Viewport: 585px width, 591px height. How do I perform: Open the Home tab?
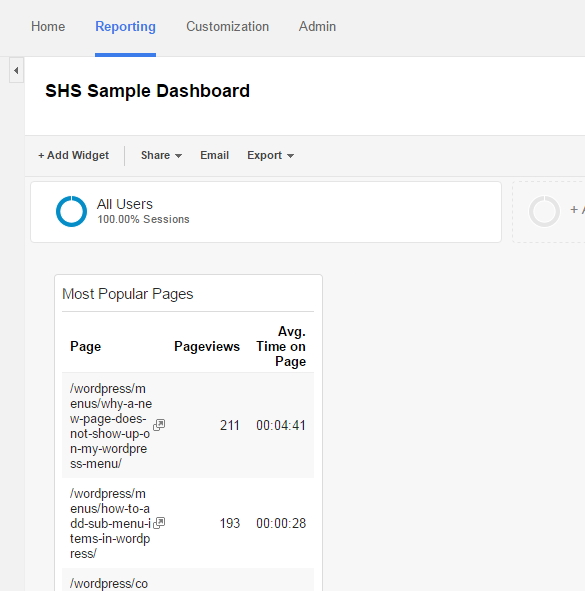click(x=48, y=27)
